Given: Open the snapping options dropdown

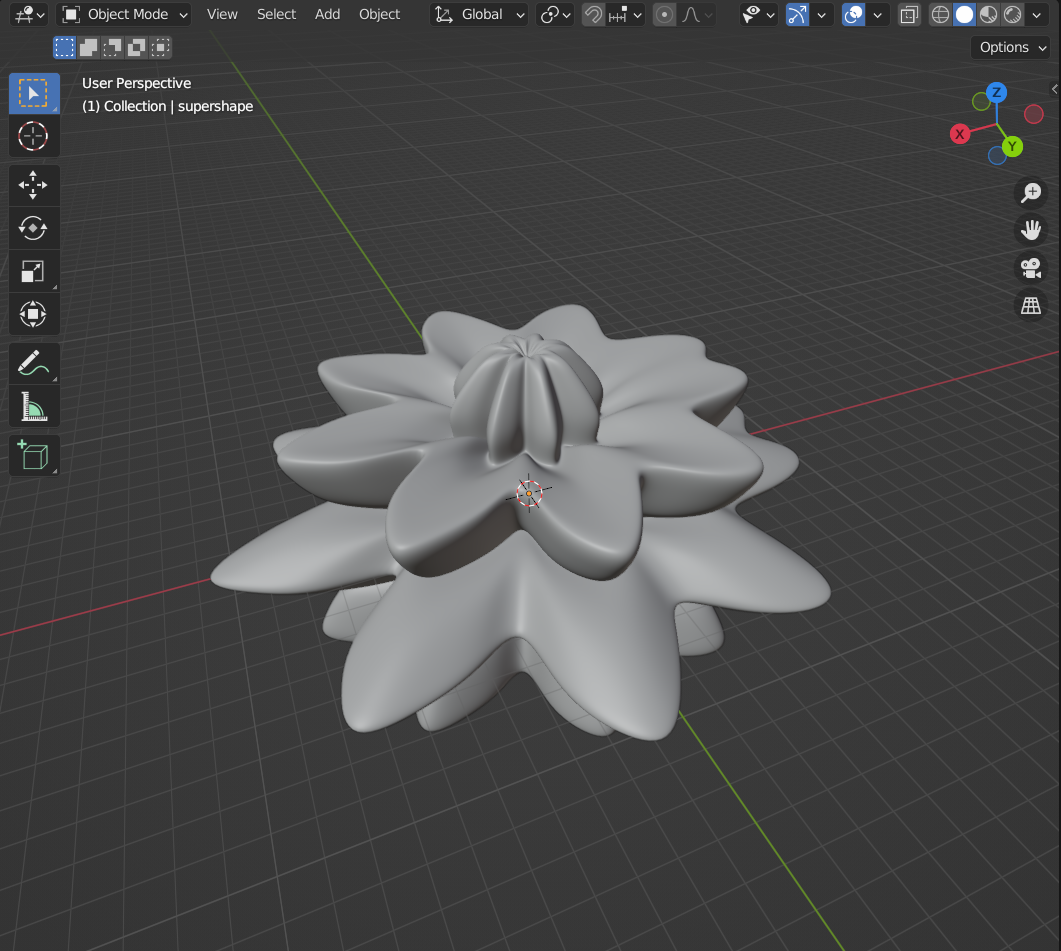Looking at the screenshot, I should [626, 14].
